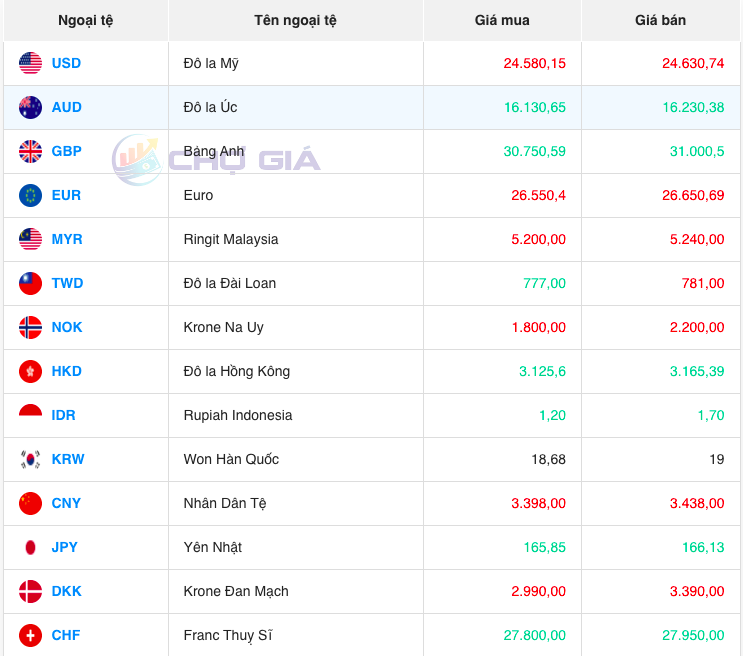Screen dimensions: 743x656
Task: Click the United States flag icon
Action: [x=30, y=63]
